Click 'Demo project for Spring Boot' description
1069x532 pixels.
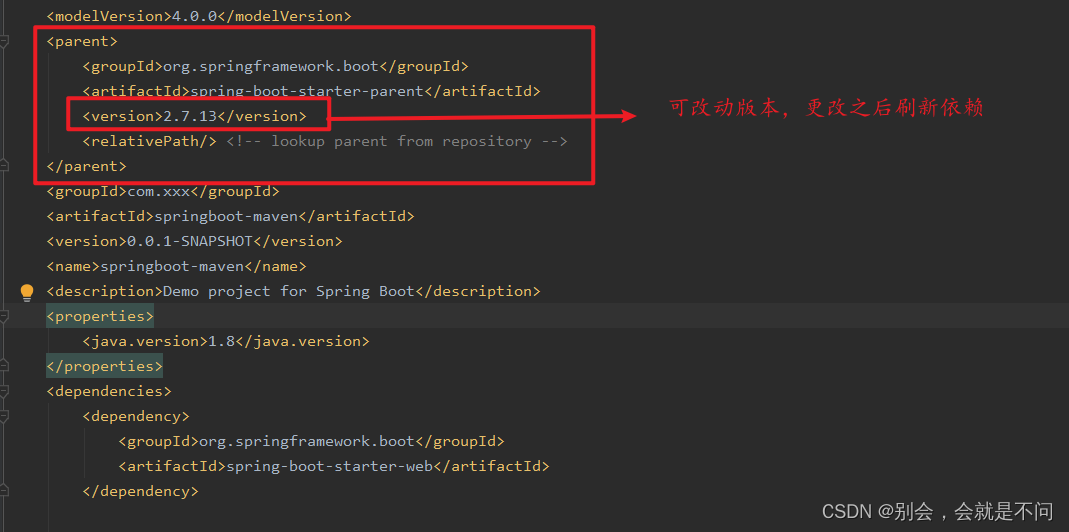coord(288,291)
